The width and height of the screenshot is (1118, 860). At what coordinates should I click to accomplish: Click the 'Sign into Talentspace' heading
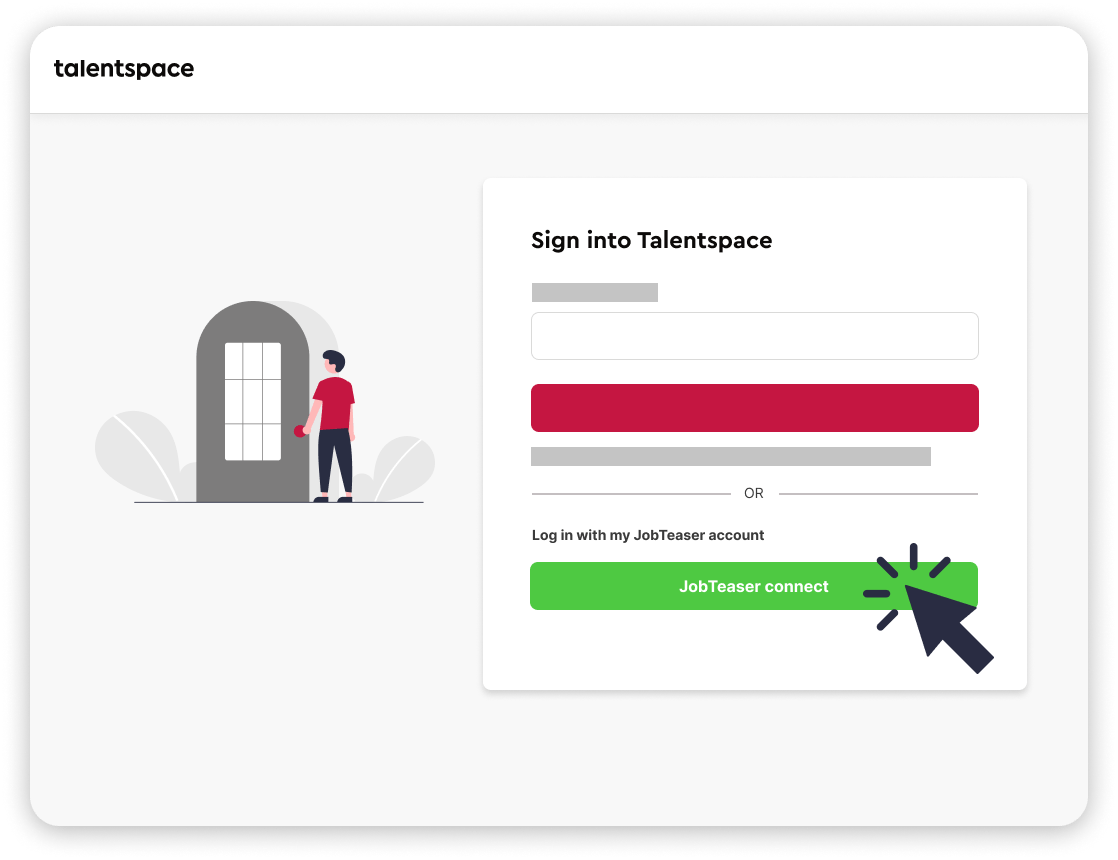tap(651, 240)
